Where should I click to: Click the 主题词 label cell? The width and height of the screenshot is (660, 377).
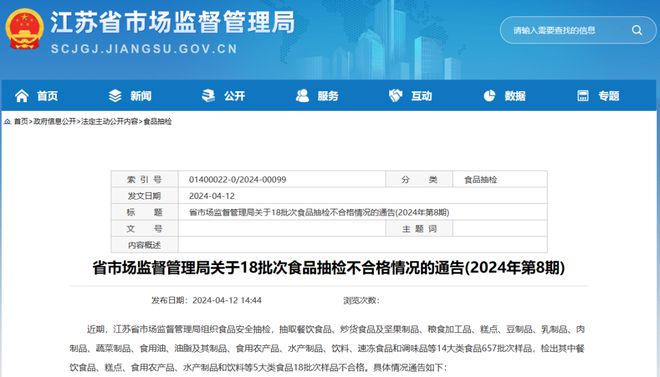click(419, 229)
